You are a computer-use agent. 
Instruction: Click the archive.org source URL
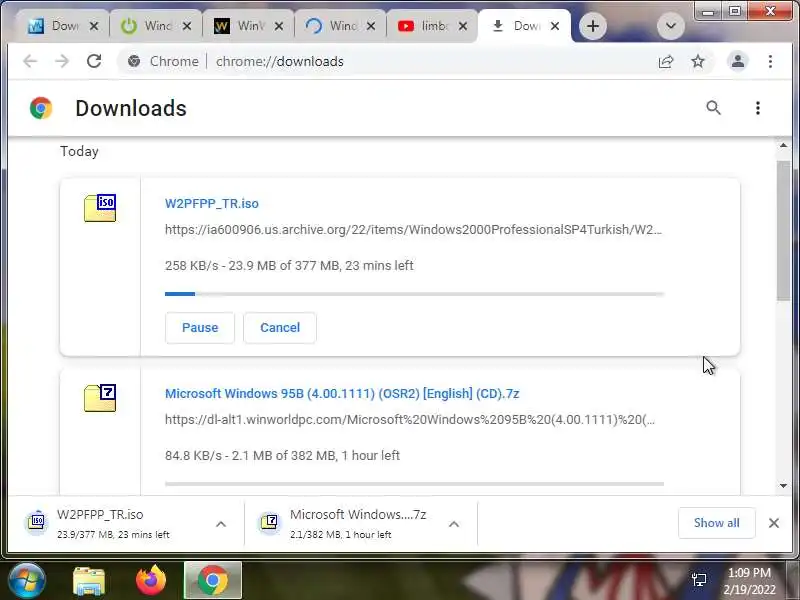[413, 230]
